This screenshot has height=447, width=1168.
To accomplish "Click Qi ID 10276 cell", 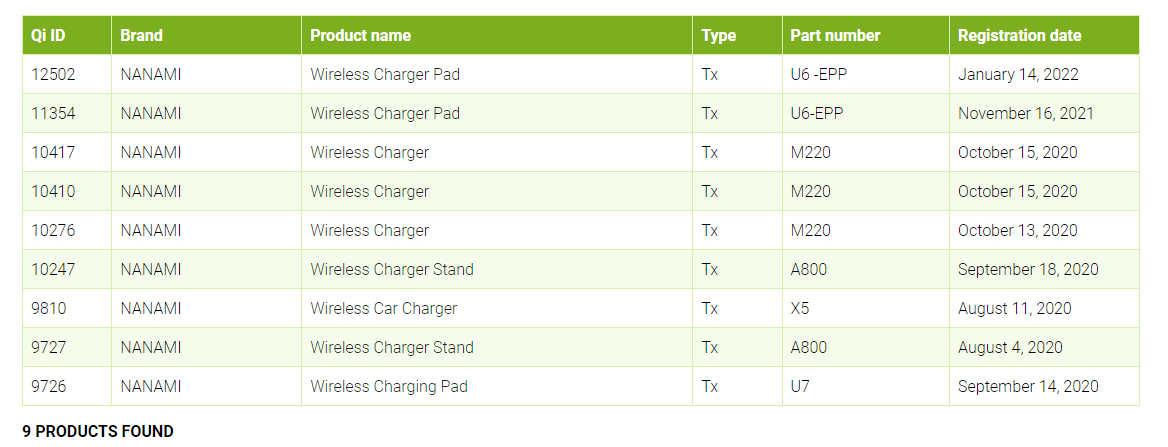I will click(x=53, y=230).
